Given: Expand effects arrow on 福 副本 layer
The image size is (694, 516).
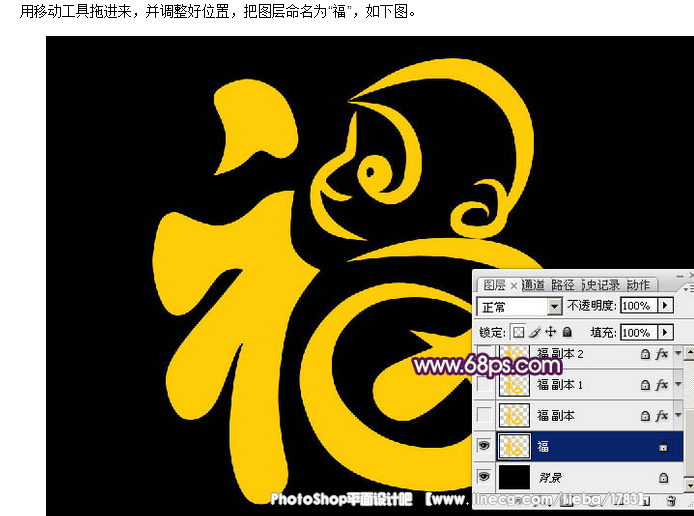Looking at the screenshot, I should [678, 415].
